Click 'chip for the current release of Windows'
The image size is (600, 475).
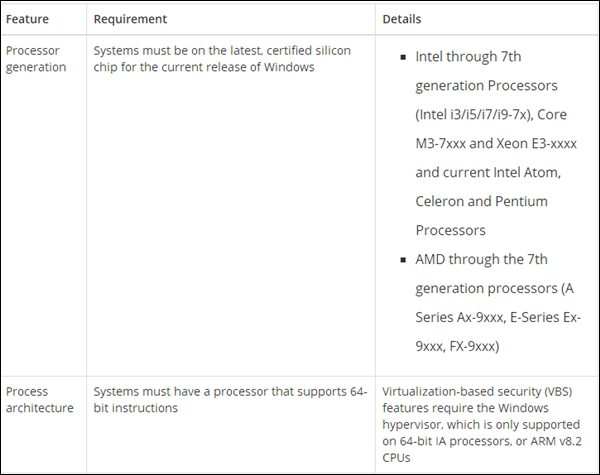click(x=204, y=67)
